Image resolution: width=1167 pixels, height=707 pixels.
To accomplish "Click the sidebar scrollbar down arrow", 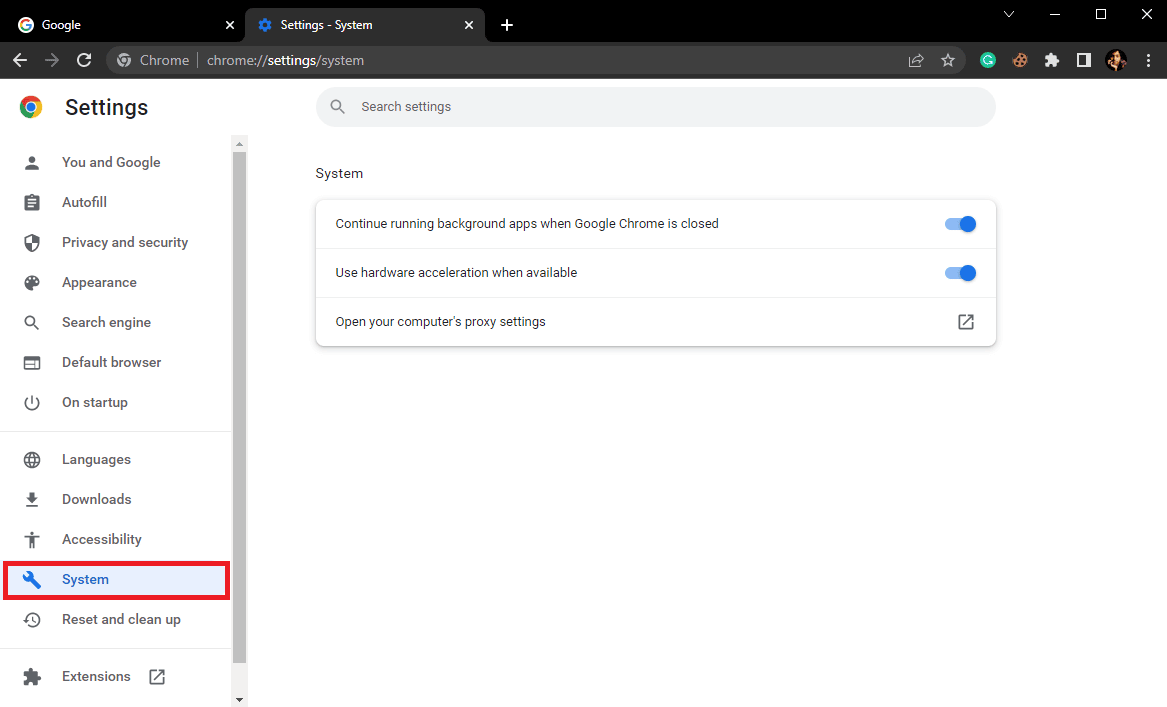I will point(240,700).
